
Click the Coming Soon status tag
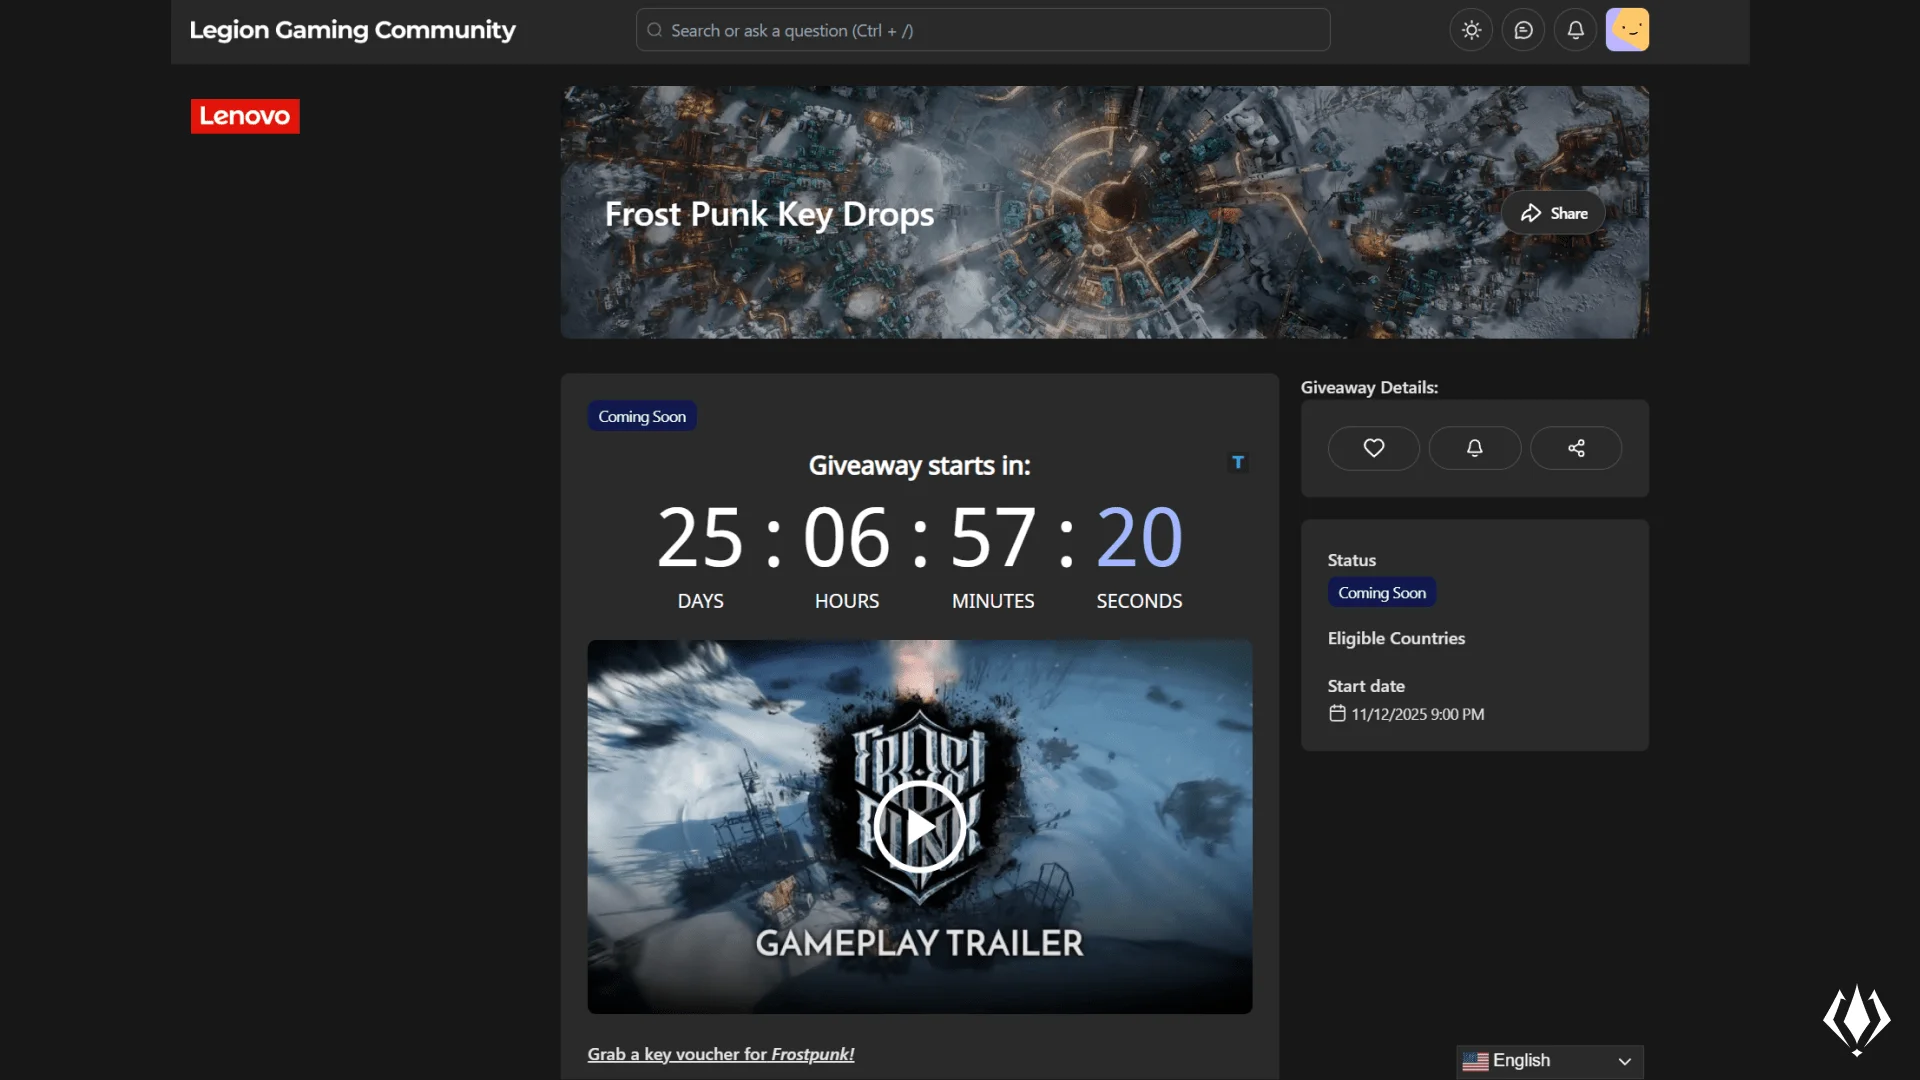(x=1382, y=593)
